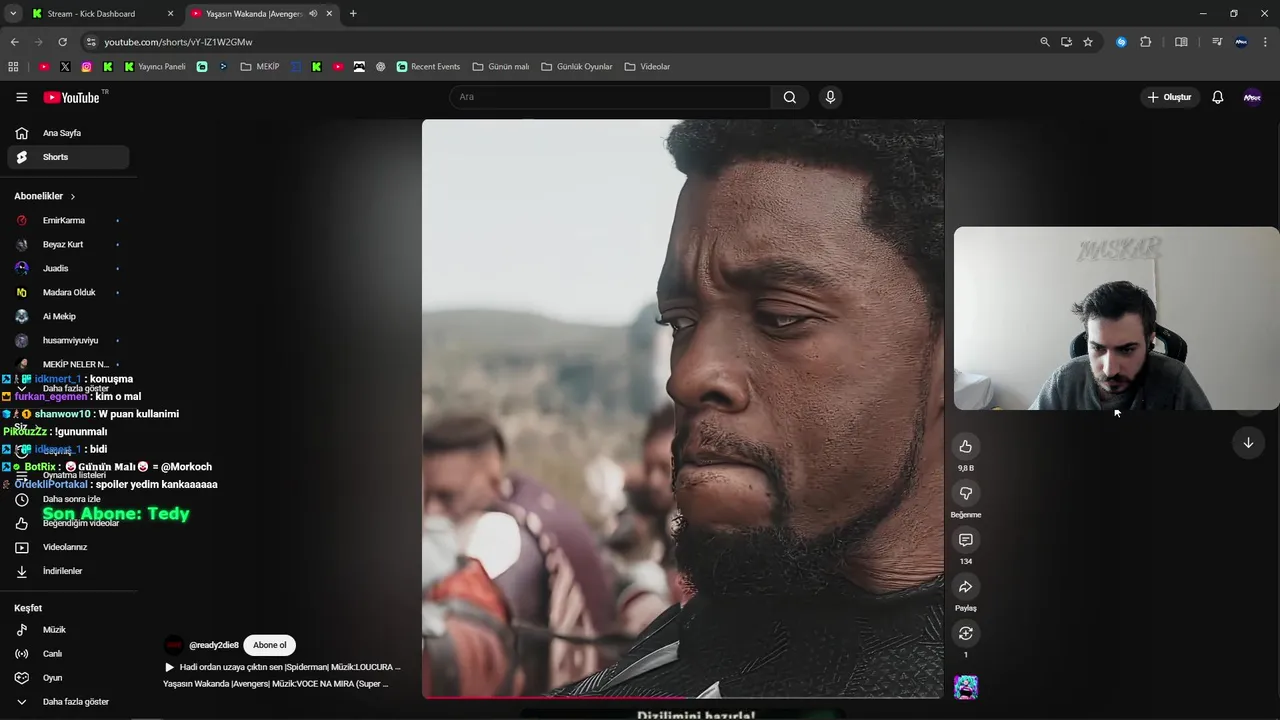
Task: Open the remix icon with count 1
Action: pyautogui.click(x=965, y=633)
